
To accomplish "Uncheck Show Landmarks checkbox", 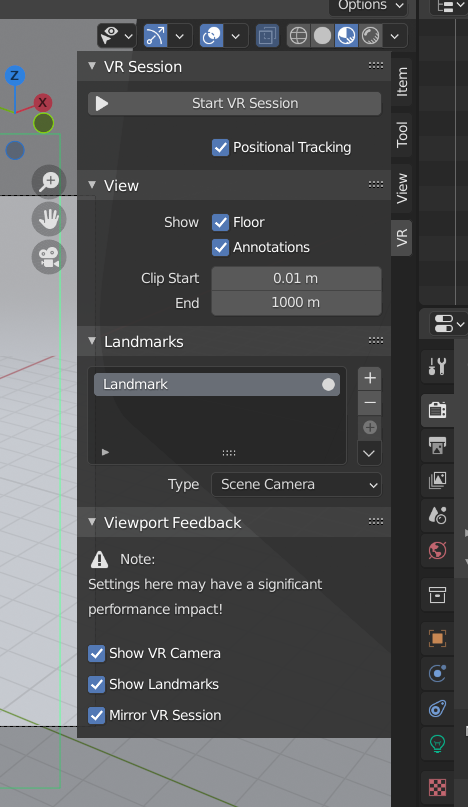I will [96, 685].
